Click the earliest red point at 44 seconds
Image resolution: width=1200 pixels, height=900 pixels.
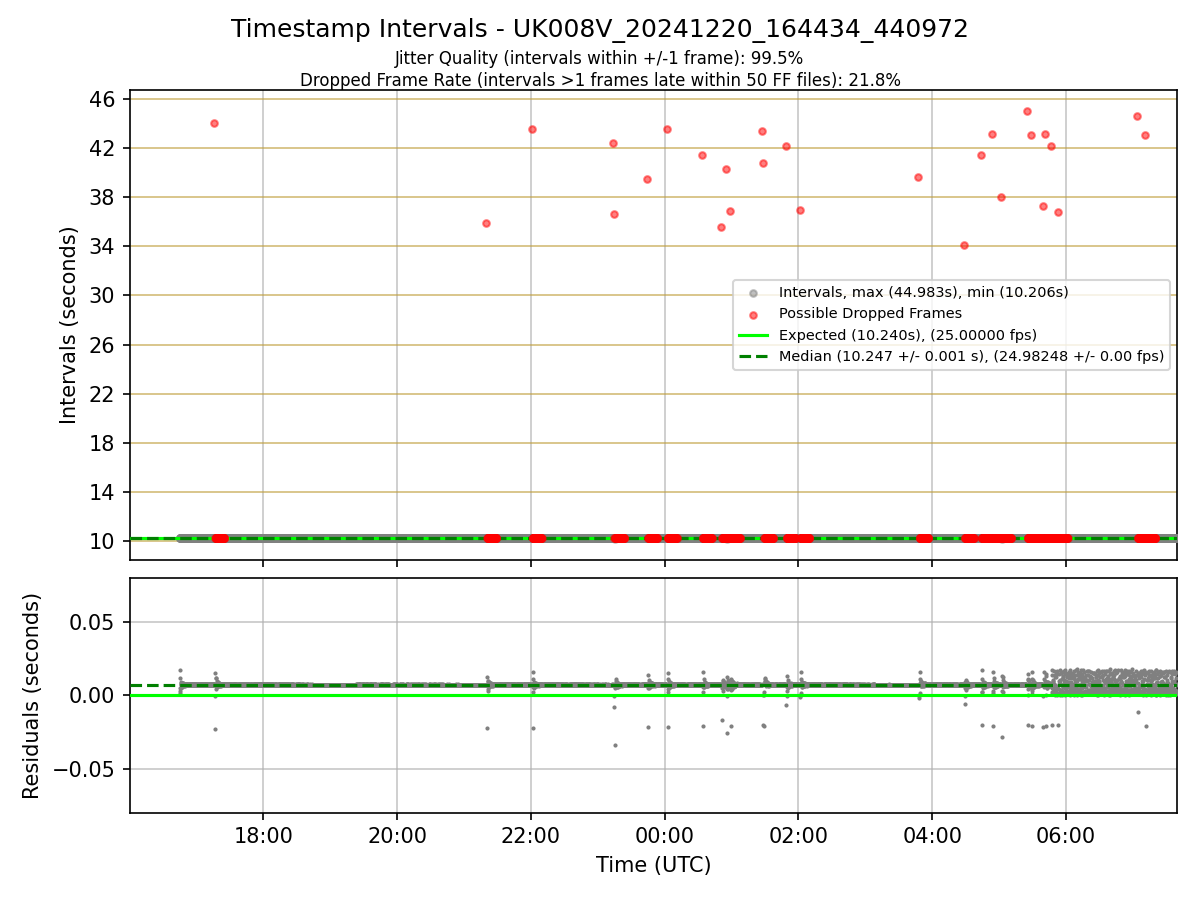(x=214, y=123)
